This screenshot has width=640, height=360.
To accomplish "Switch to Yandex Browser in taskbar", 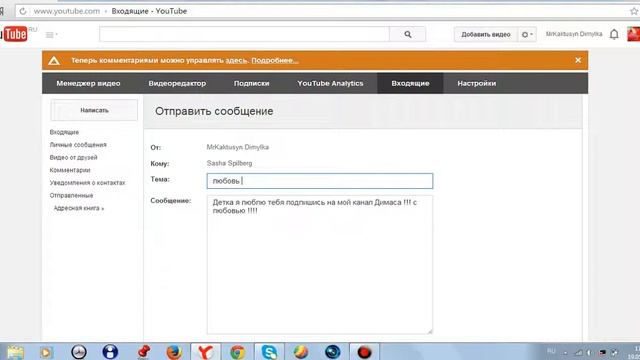I will point(205,352).
